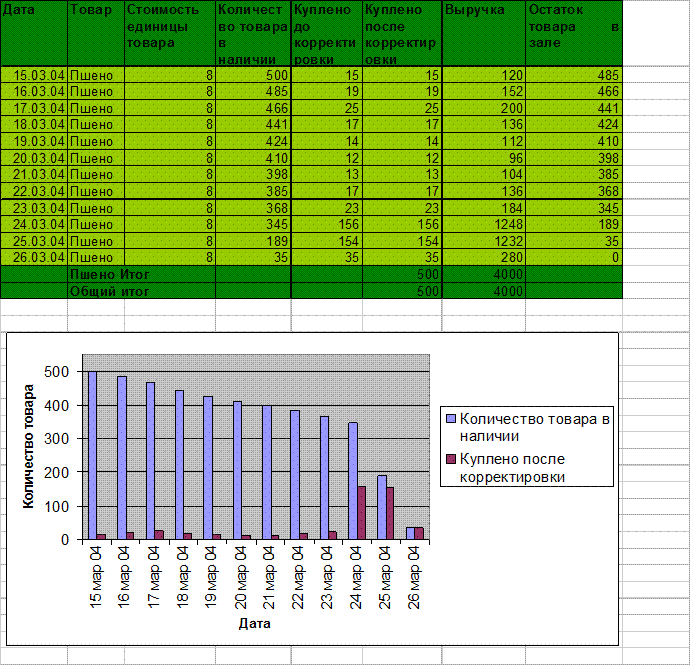Click the maroon bar for 24 мар 04
The width and height of the screenshot is (691, 666).
coord(361,513)
